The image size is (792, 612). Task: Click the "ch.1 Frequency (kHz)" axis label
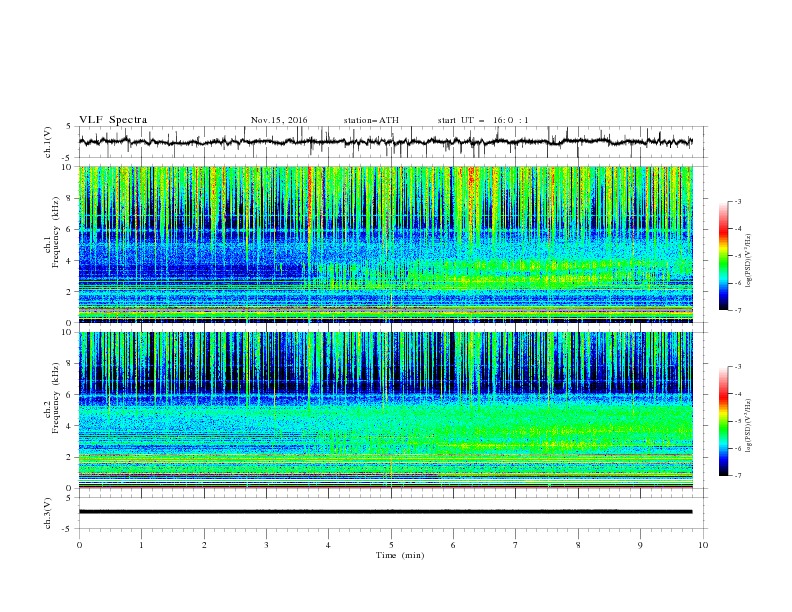point(52,230)
